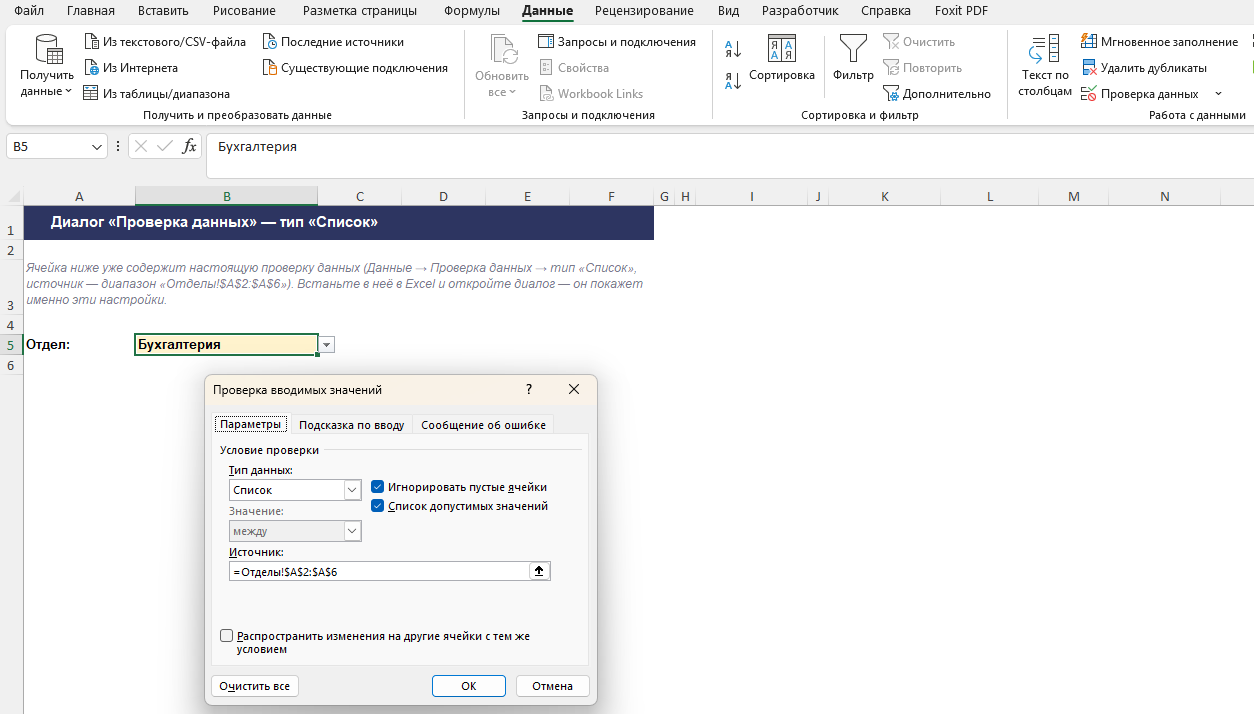Viewport: 1254px width, 714px height.
Task: Open Сообщение об ошибке tab
Action: pos(483,425)
